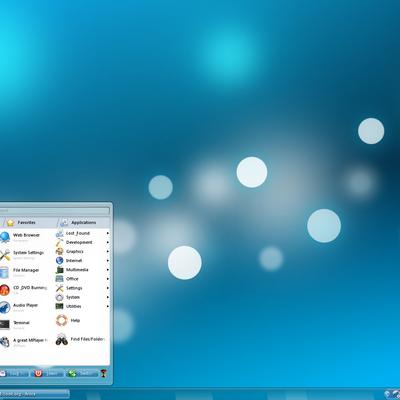Click the small red-black icon beside footer buttons
The image size is (400, 400).
[103, 373]
